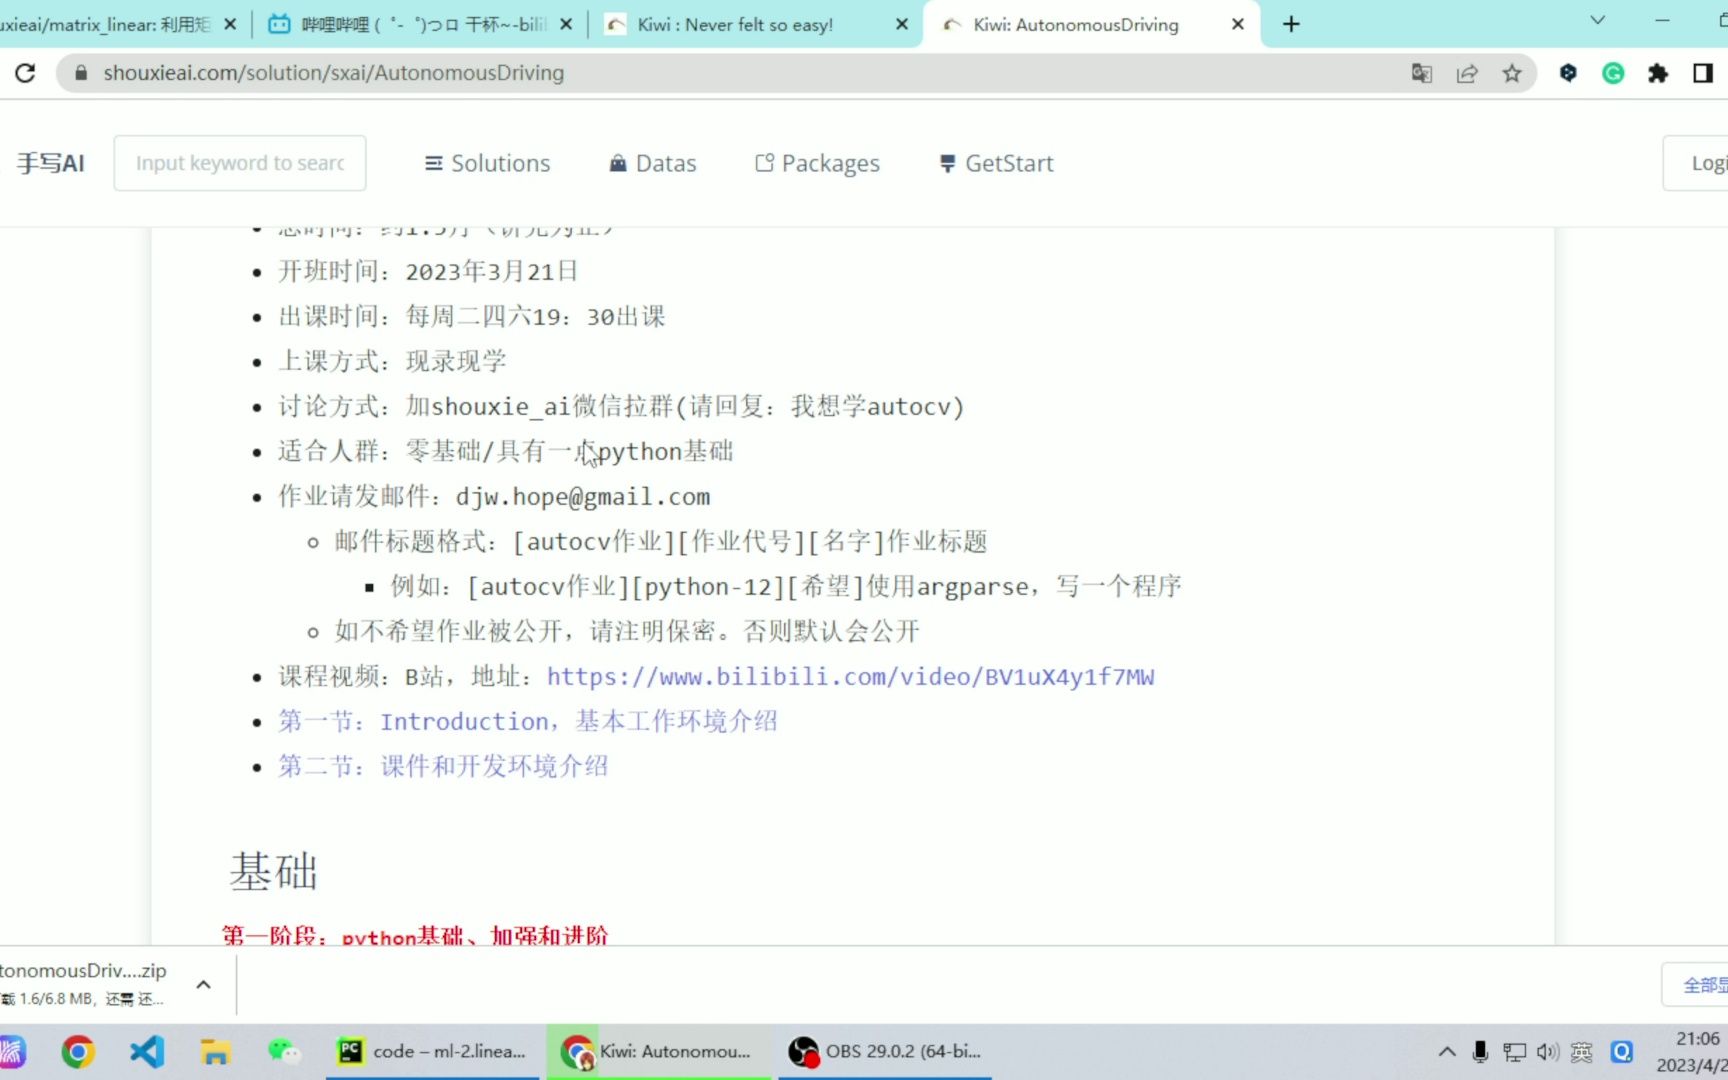Open the hexagon-shaped browser extension icon
Viewport: 1728px width, 1080px height.
[x=1568, y=73]
